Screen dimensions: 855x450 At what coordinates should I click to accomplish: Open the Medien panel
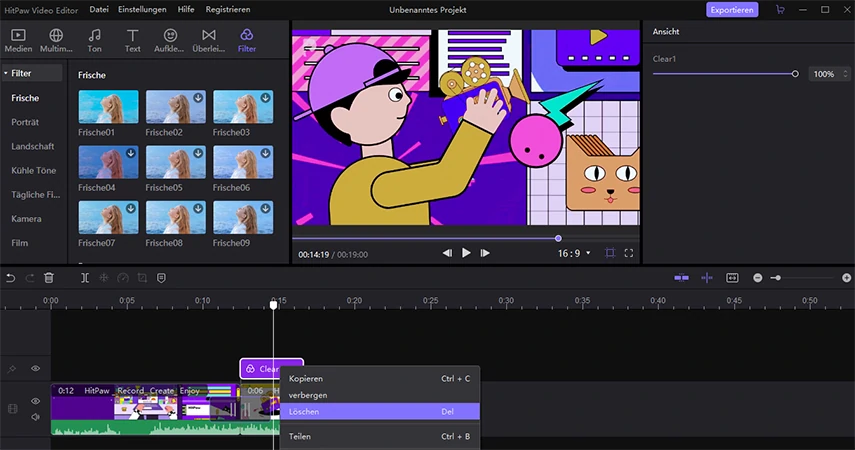pos(18,41)
